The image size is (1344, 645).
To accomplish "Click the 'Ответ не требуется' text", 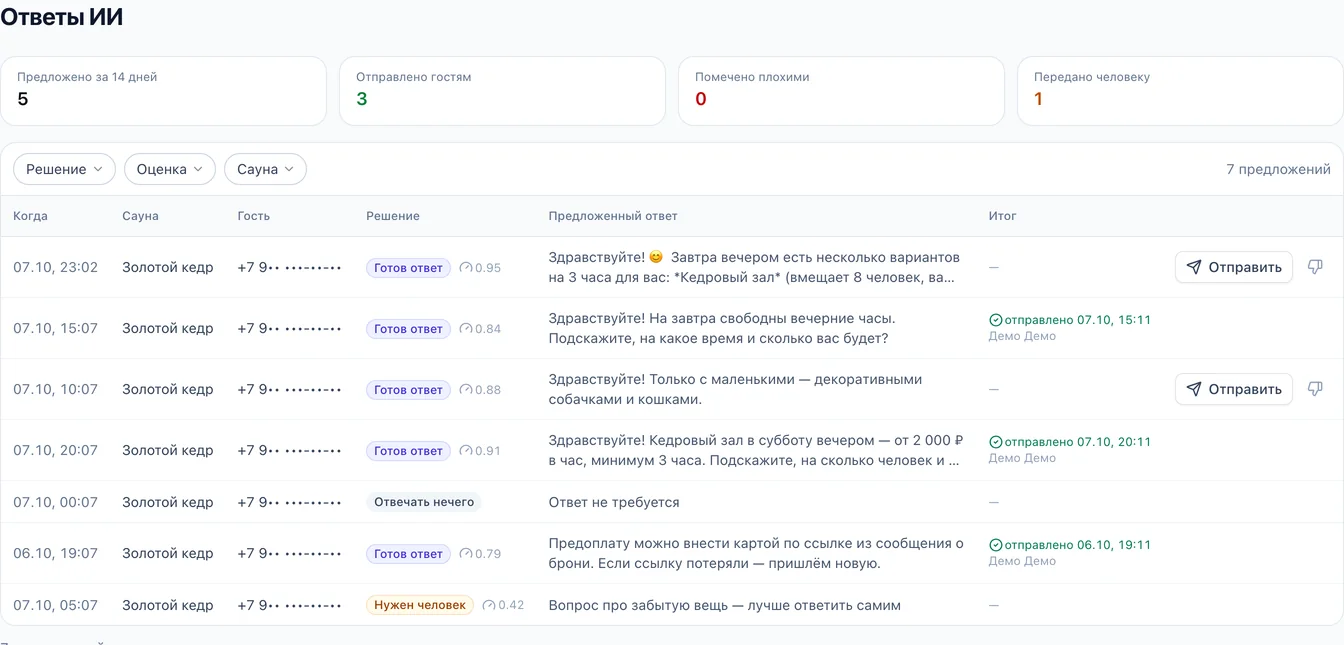I will coord(614,502).
